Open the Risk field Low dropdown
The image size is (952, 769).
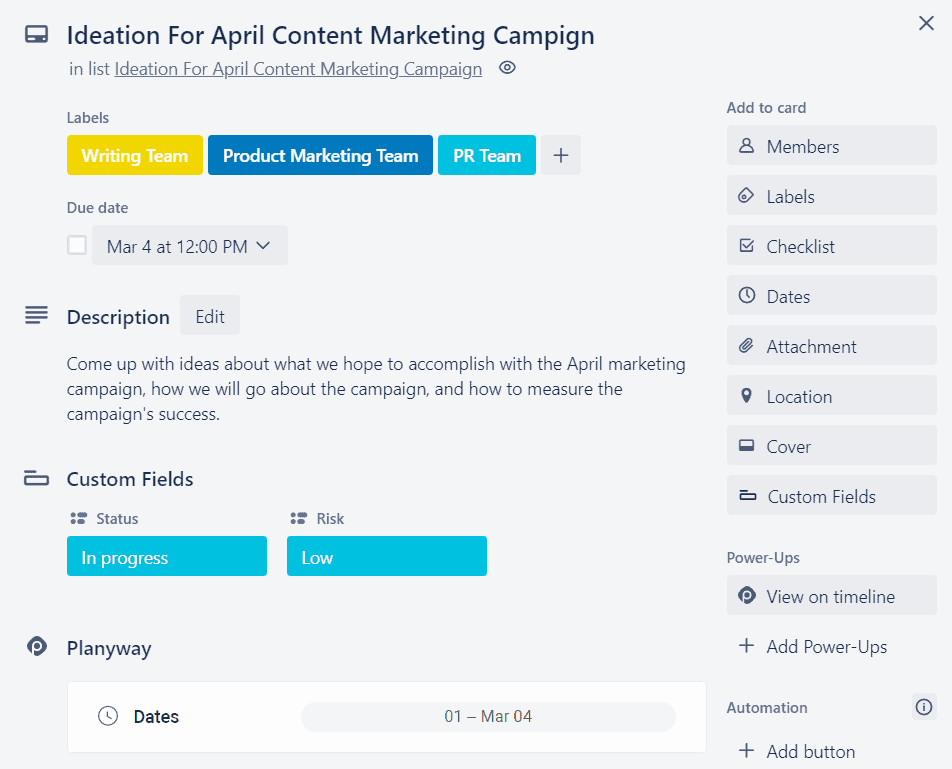coord(387,556)
